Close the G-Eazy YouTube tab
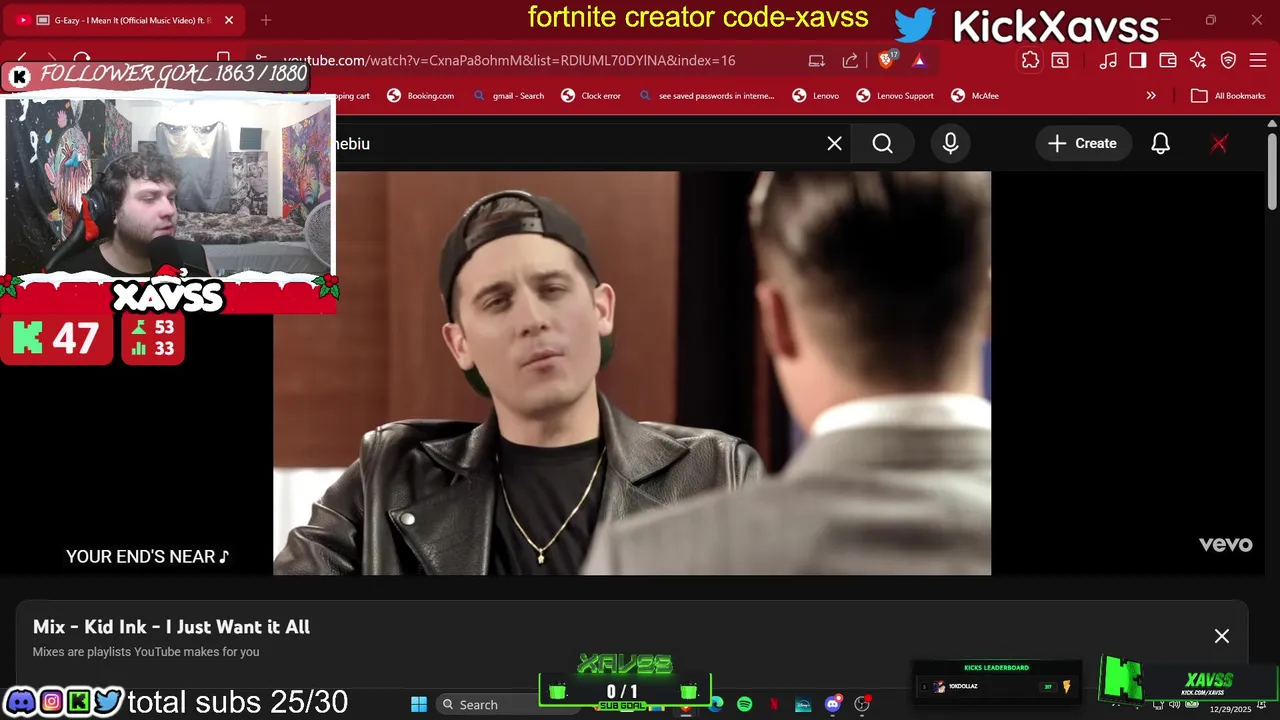 tap(229, 20)
